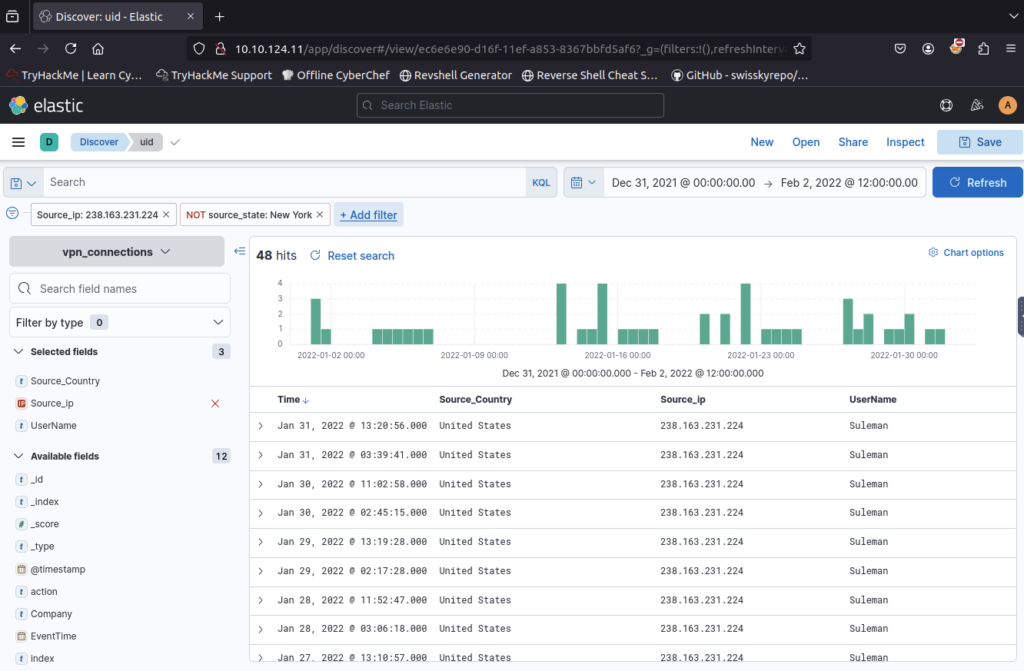
Task: Expand the Jan 28 03:06:18 row
Action: 261,629
